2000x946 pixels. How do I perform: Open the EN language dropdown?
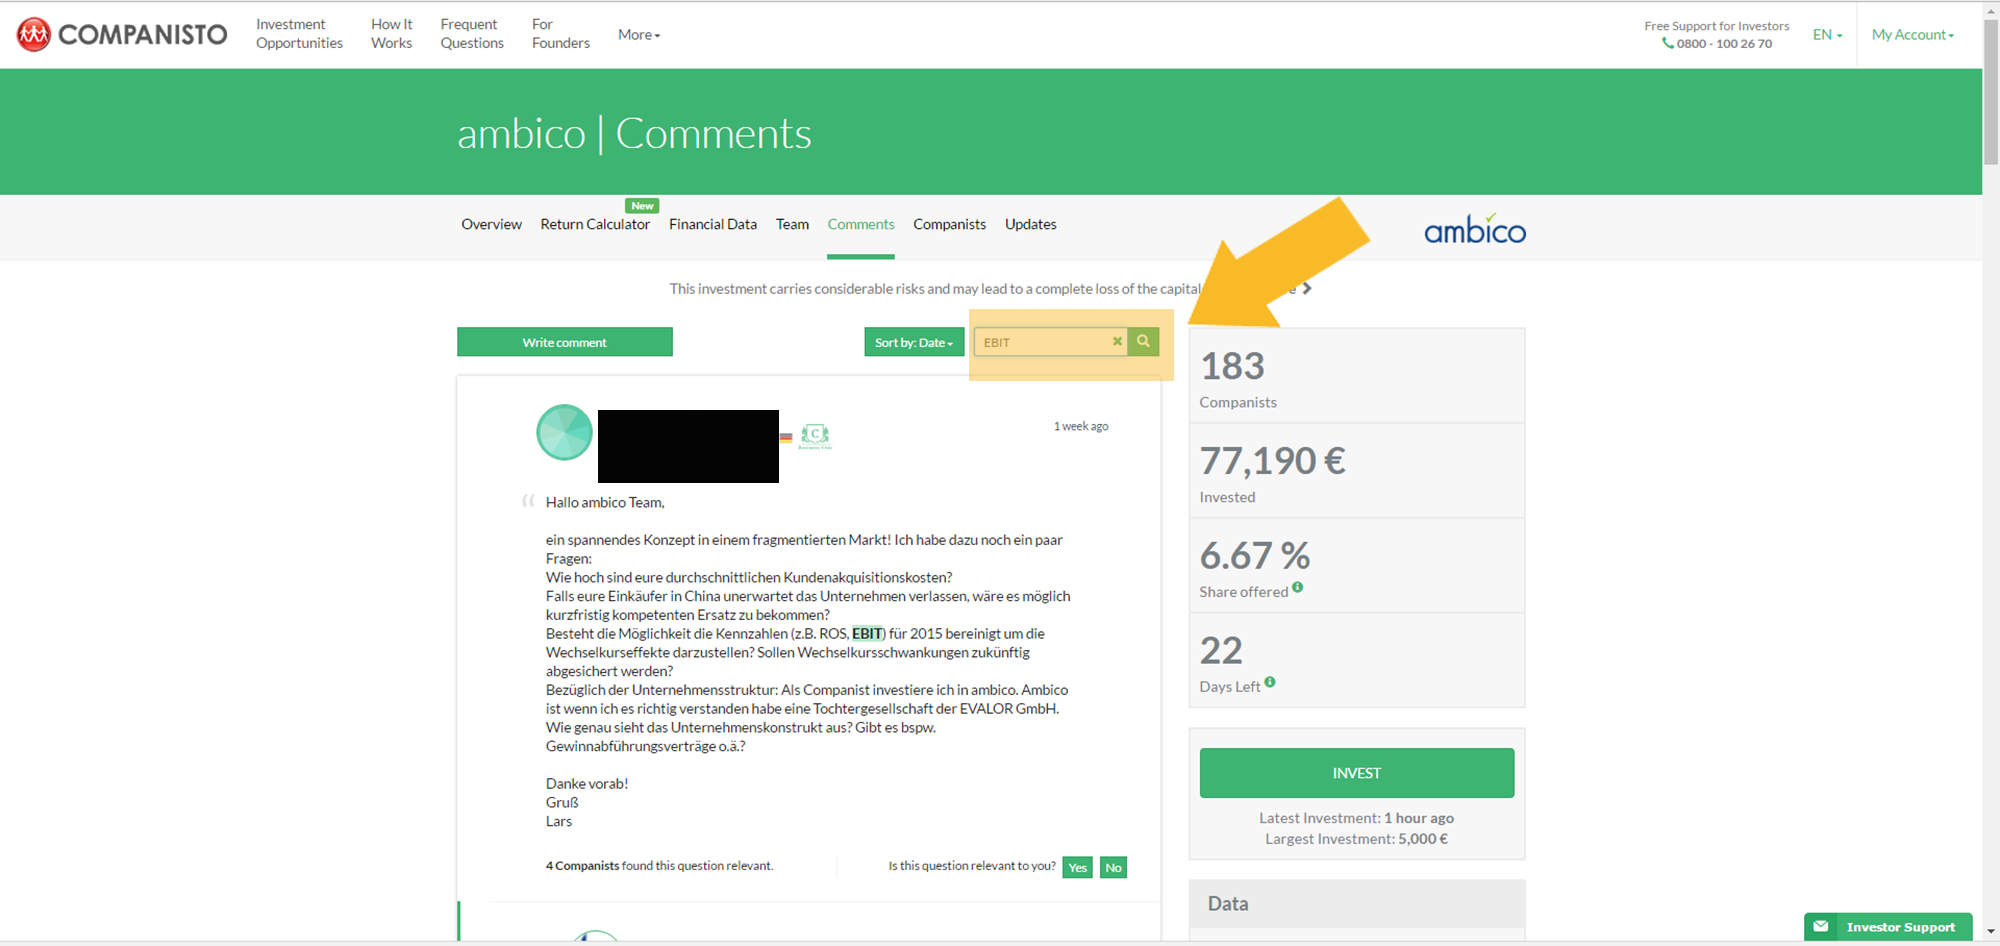(1827, 35)
